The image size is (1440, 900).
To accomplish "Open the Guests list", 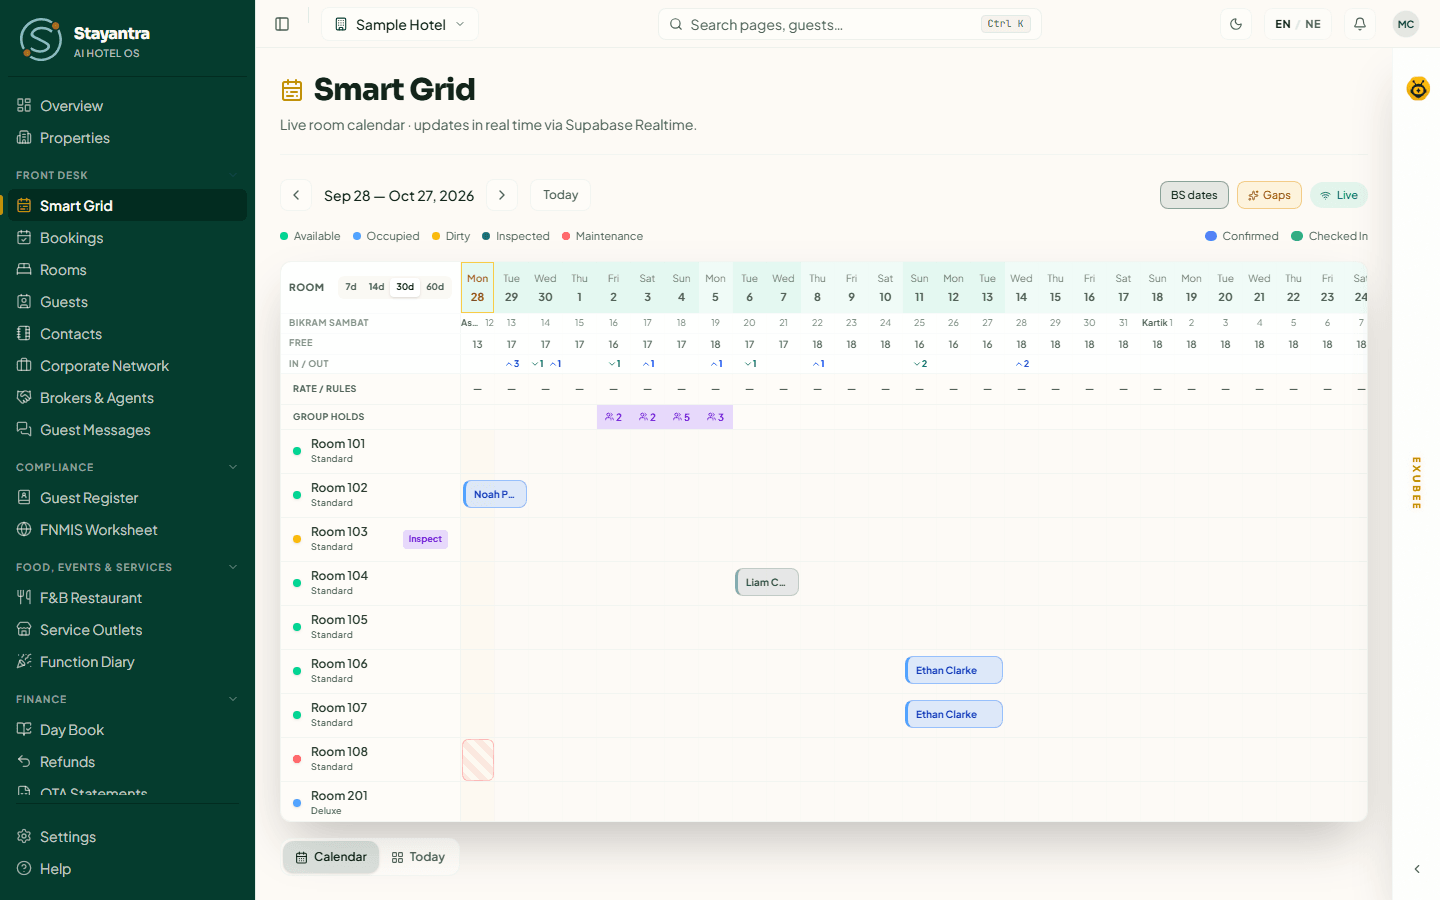I will pyautogui.click(x=127, y=302).
